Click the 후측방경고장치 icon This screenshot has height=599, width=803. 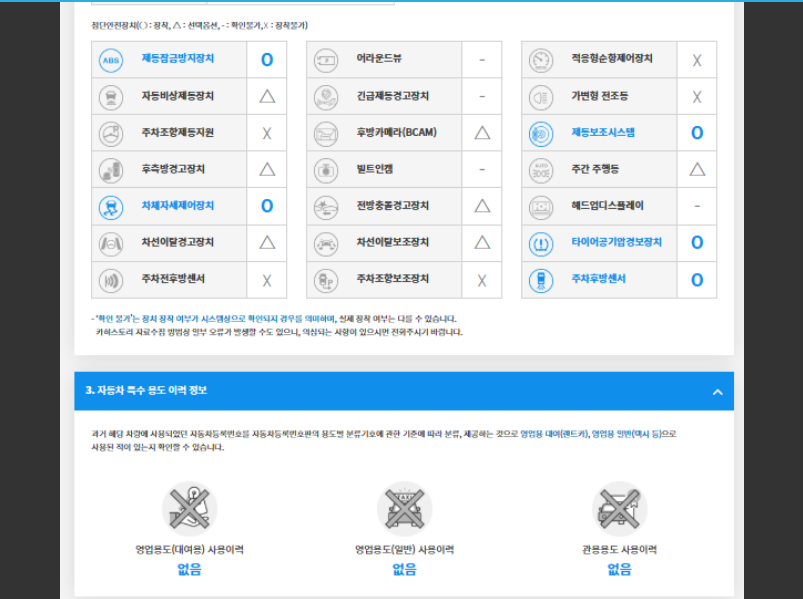click(111, 170)
